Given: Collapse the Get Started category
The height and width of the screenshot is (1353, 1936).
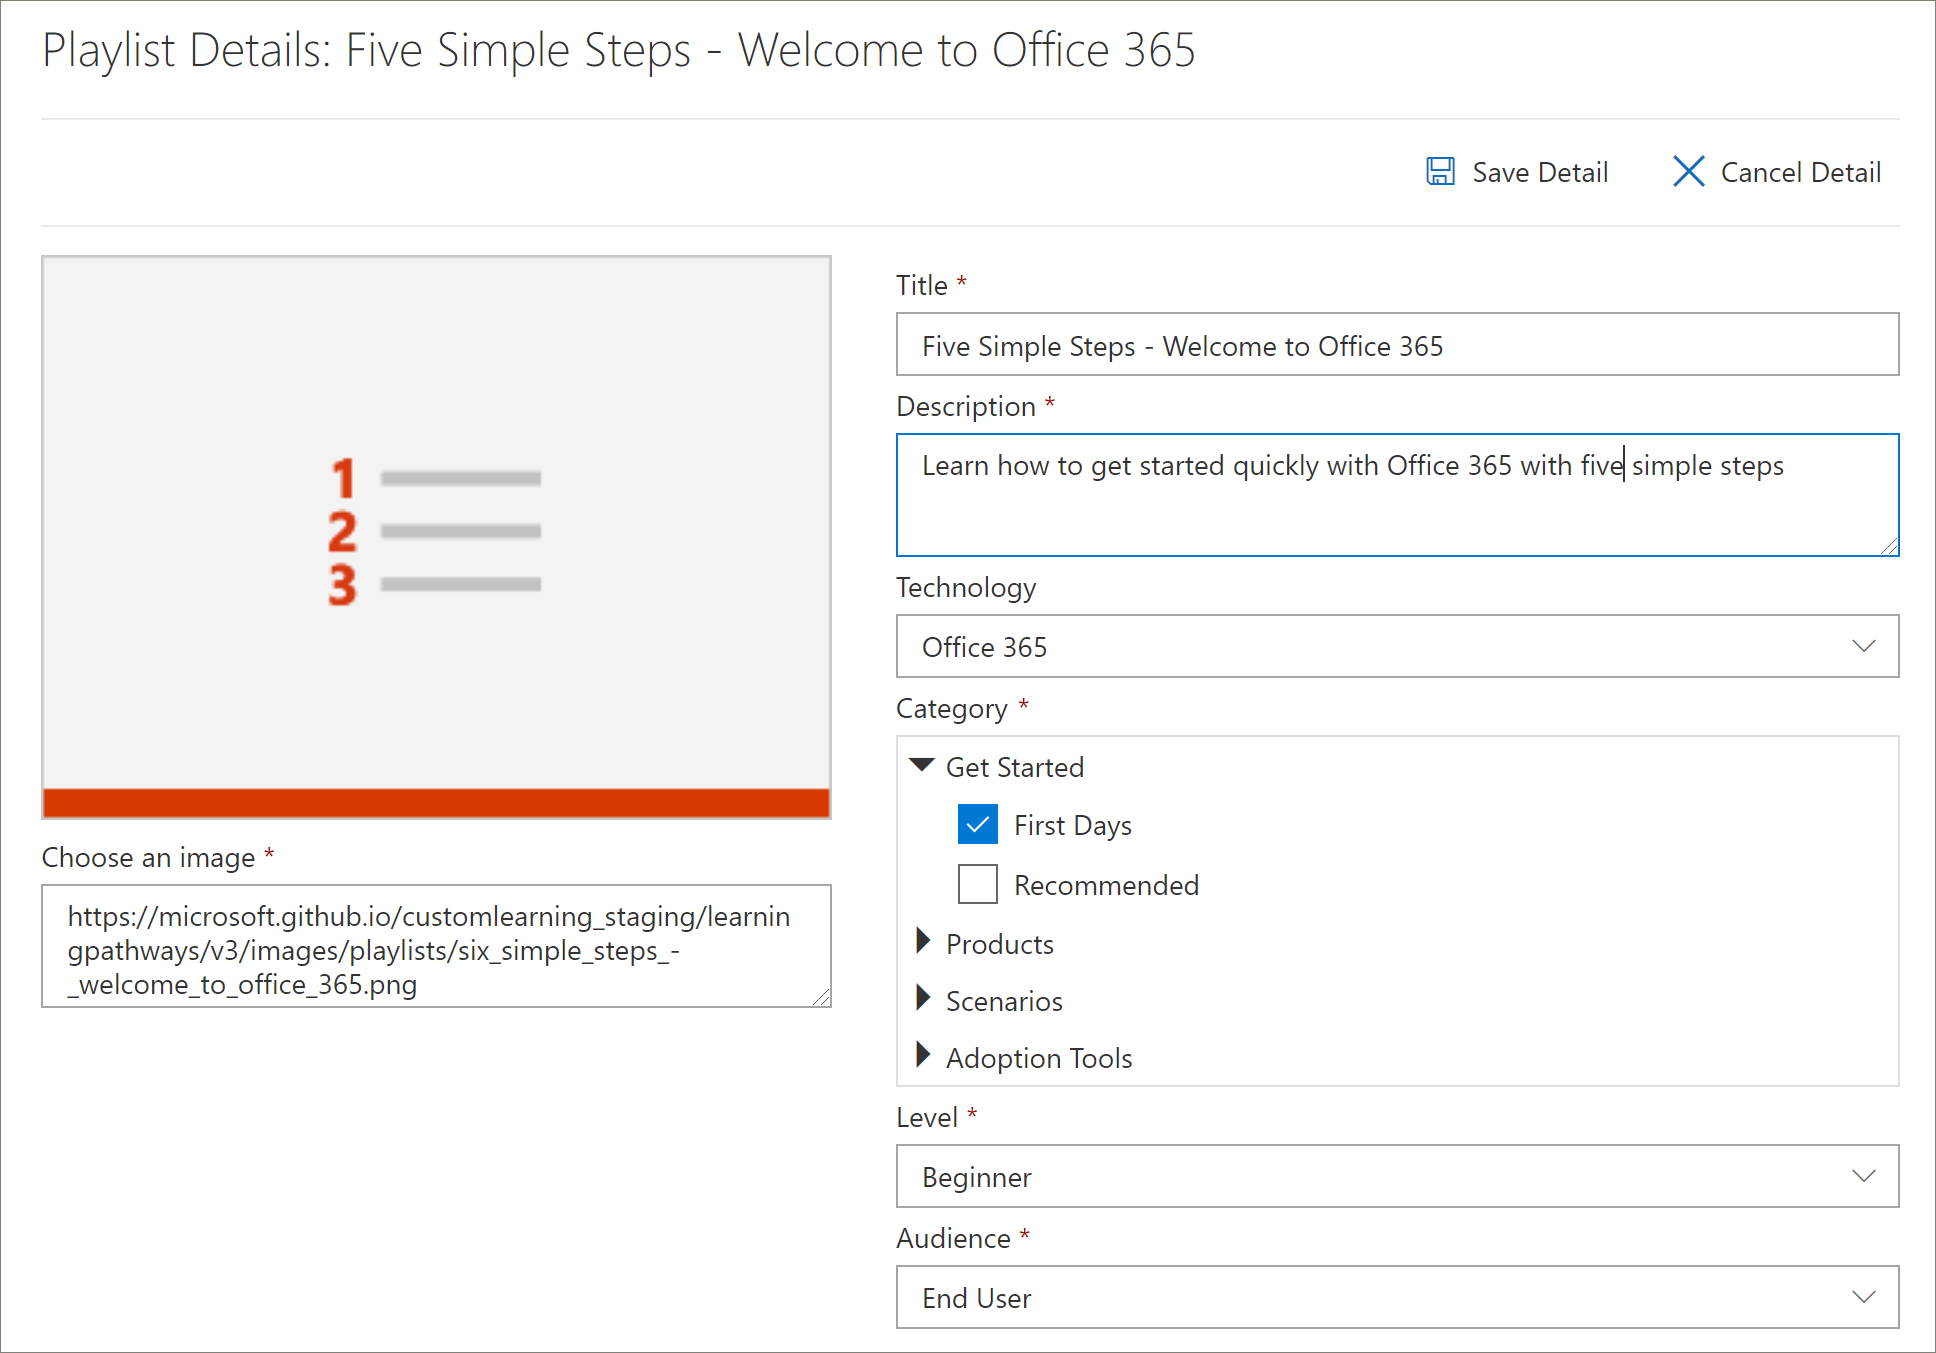Looking at the screenshot, I should [922, 767].
